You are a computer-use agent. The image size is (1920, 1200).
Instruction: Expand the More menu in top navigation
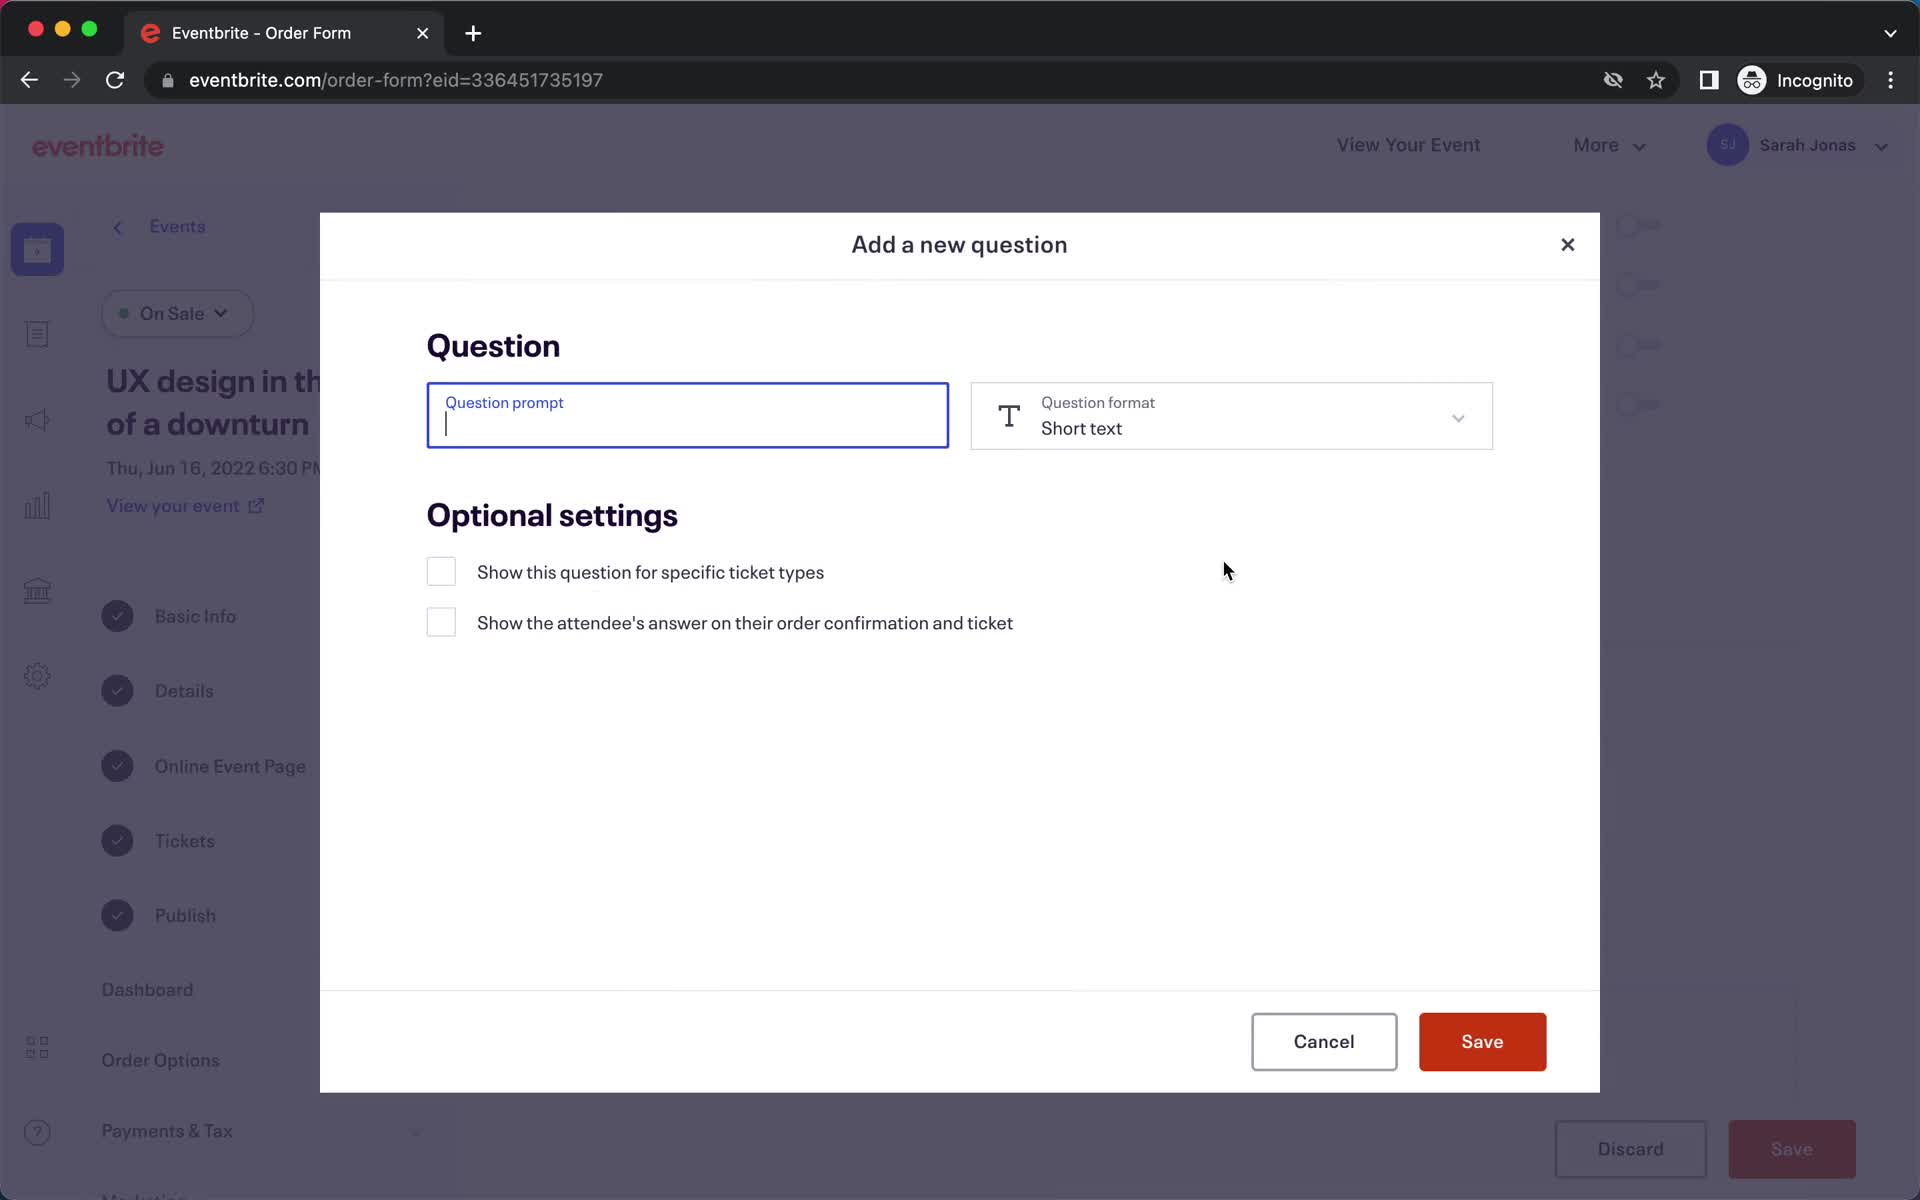coord(1609,144)
